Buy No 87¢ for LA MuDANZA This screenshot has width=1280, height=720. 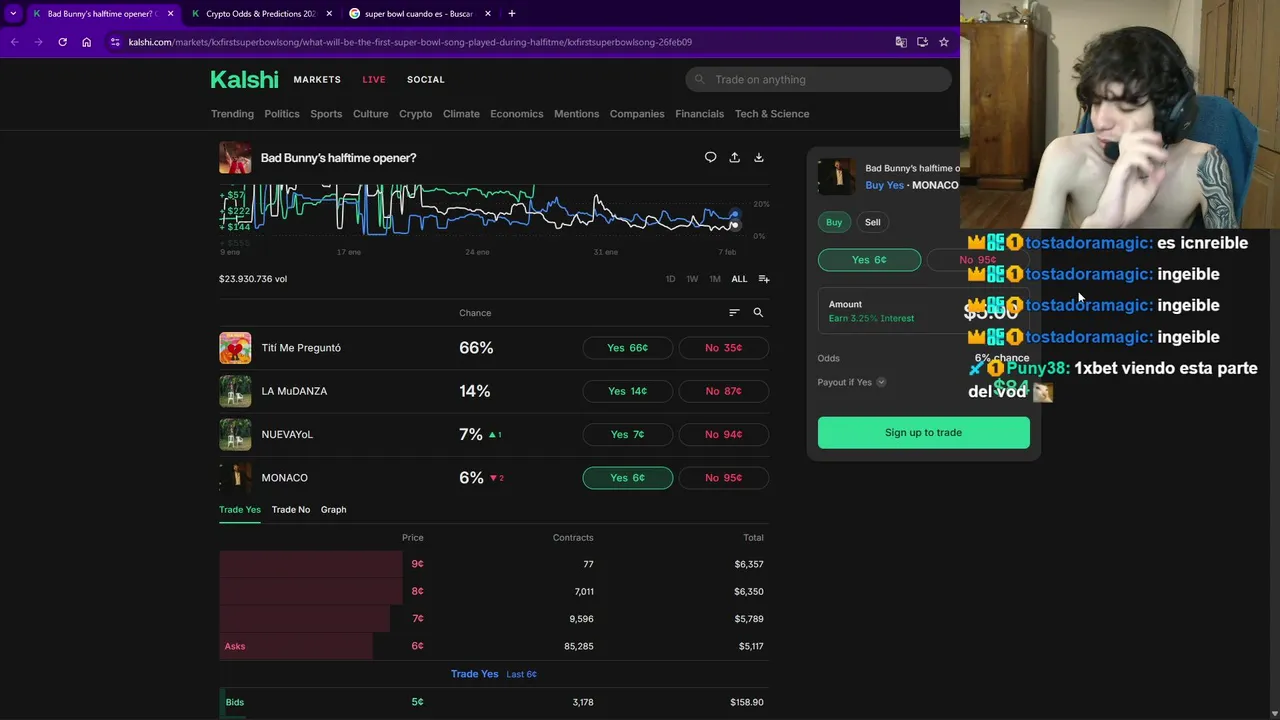(723, 391)
